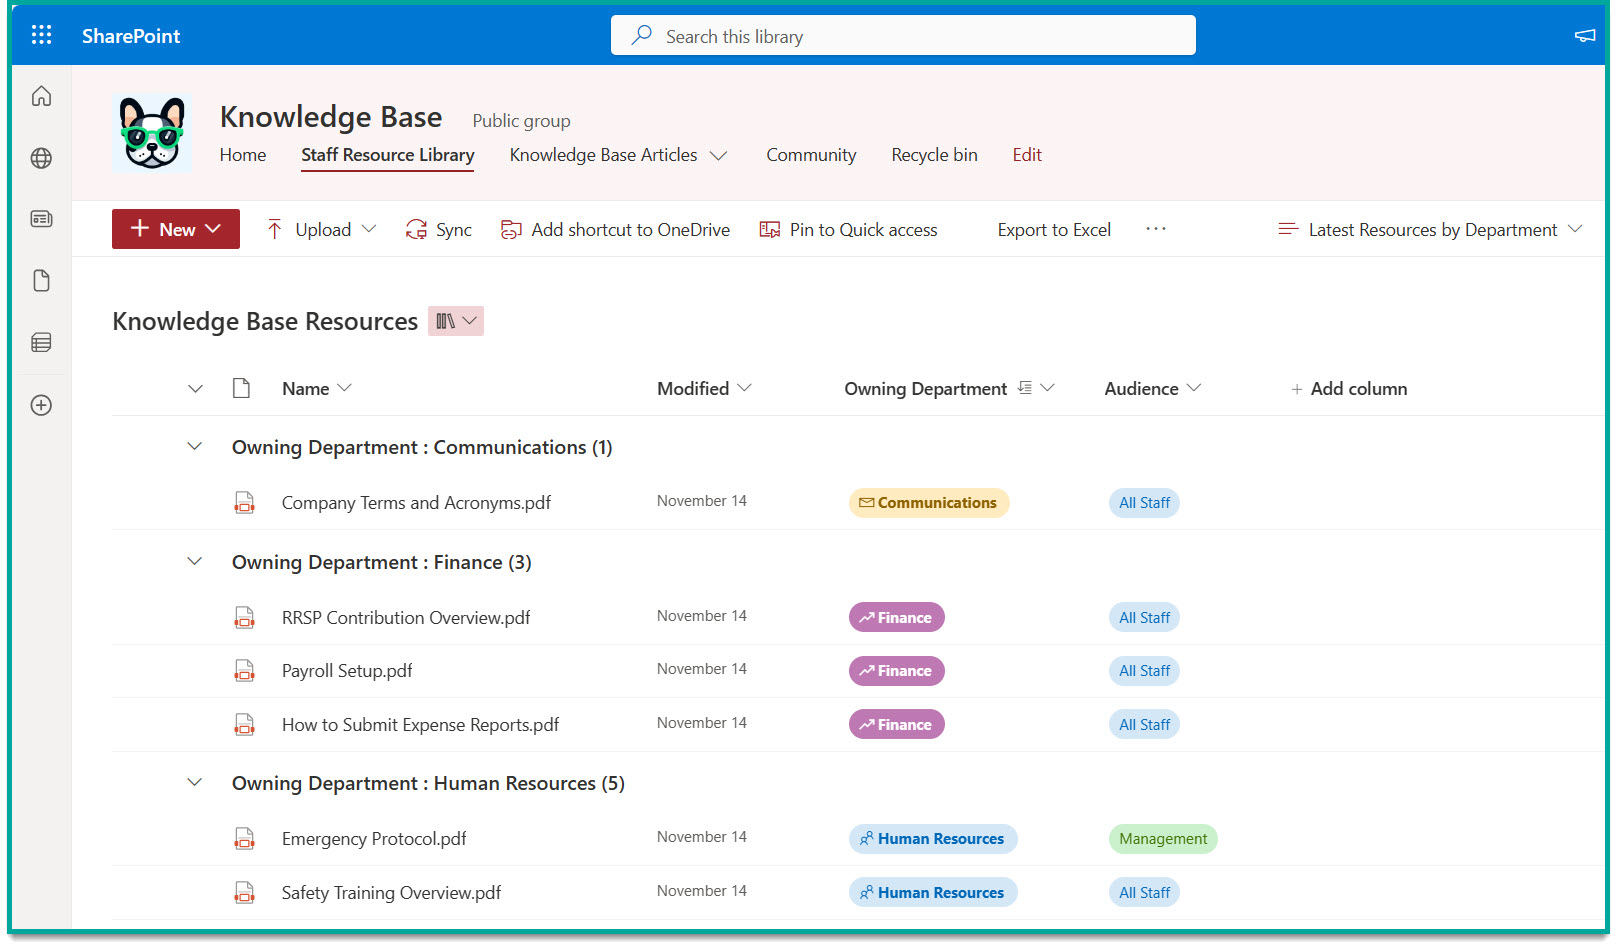Click the globe icon in the navigation sidebar
This screenshot has width=1618, height=949.
tap(41, 158)
